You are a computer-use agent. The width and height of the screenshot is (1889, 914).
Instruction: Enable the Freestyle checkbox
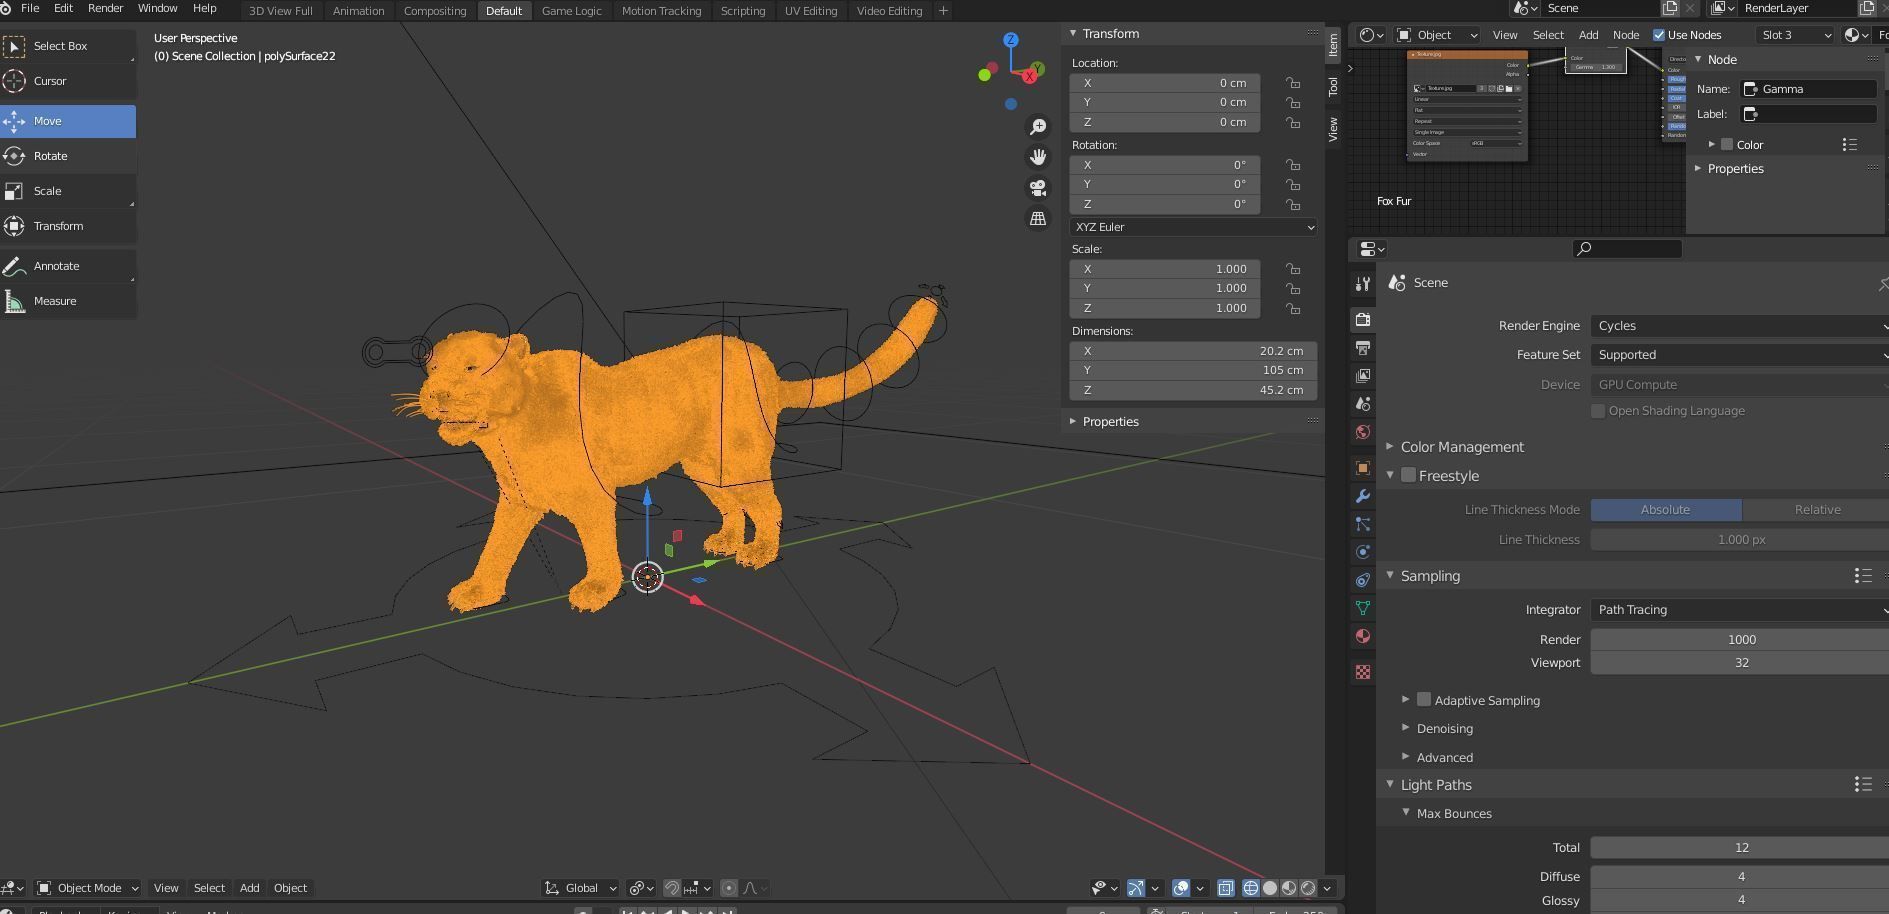[1408, 475]
